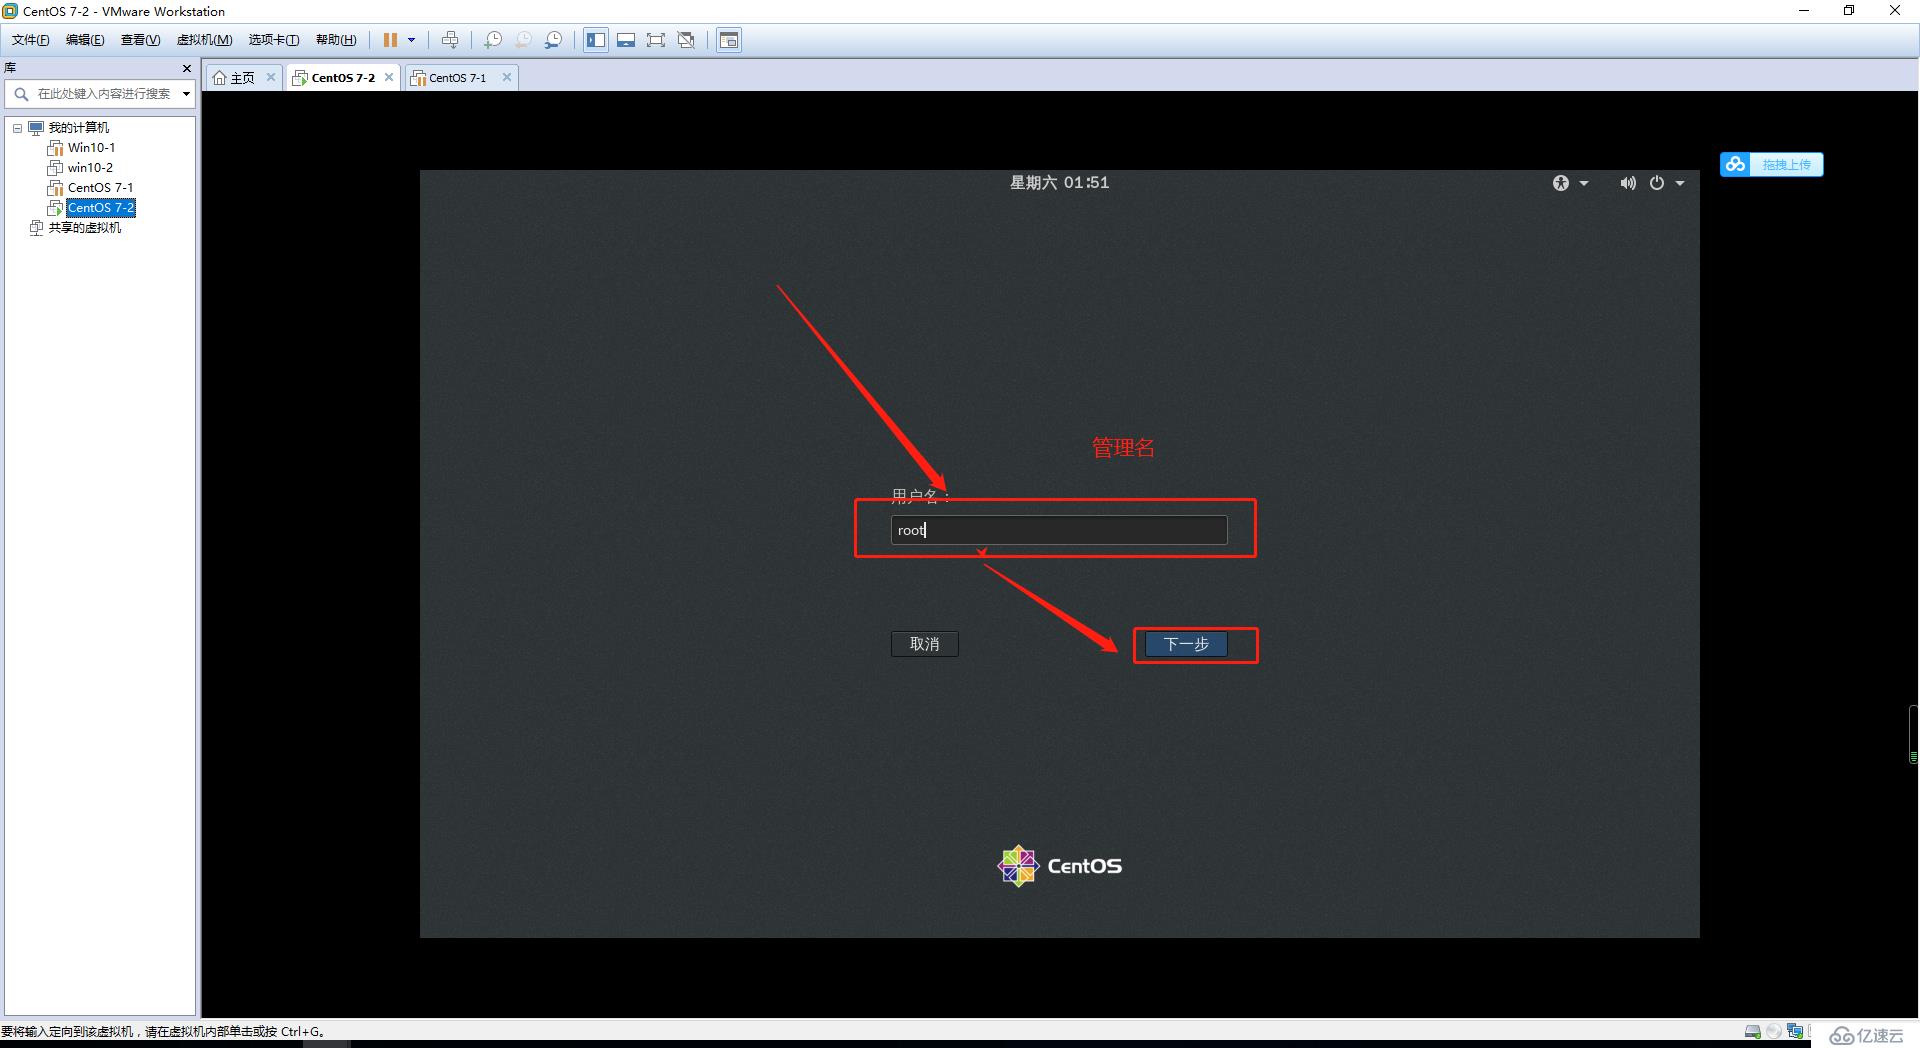The image size is (1920, 1048).
Task: Open the 编辑(E) menu
Action: pyautogui.click(x=85, y=40)
